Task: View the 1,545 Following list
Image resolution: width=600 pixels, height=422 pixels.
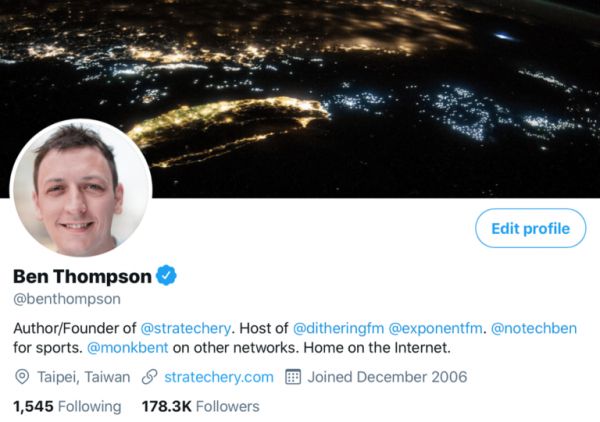Action: pos(67,406)
